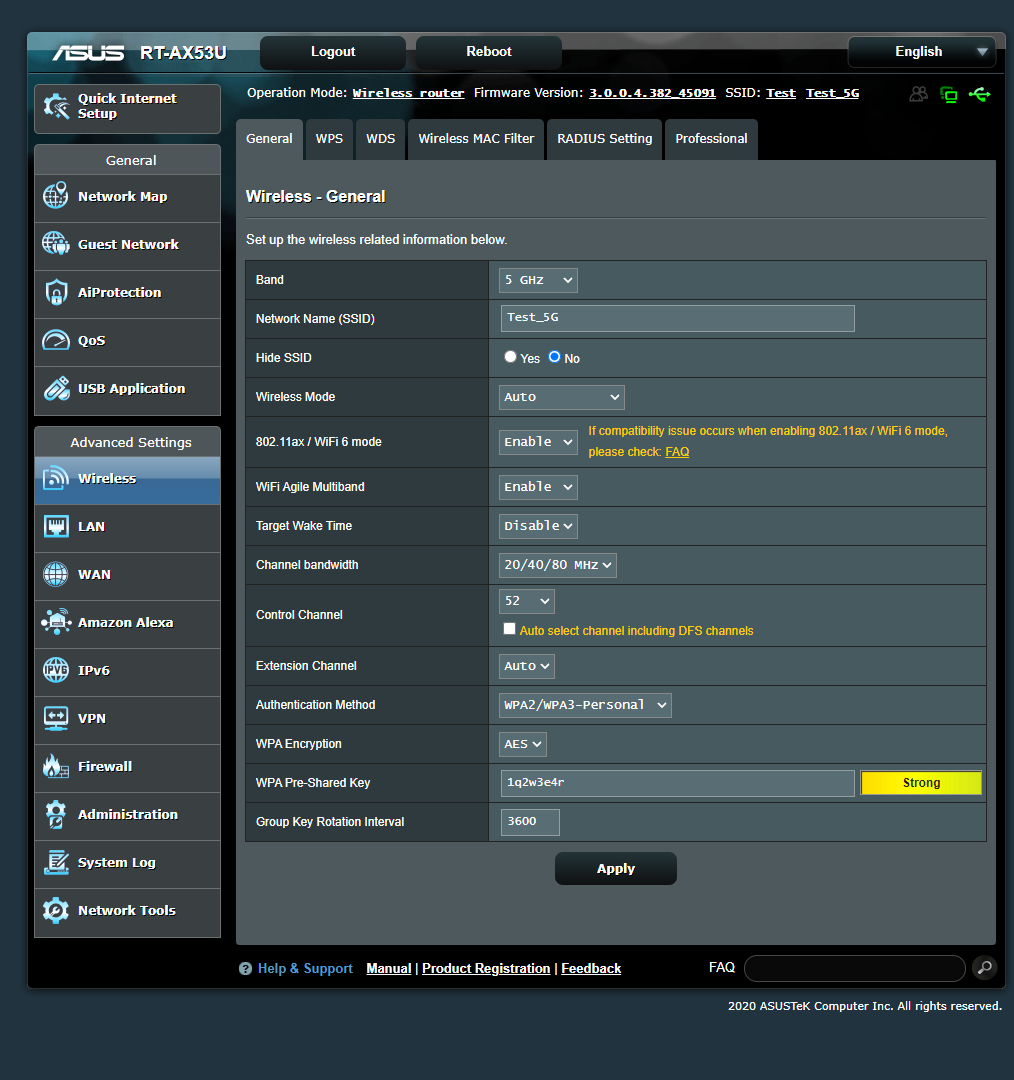The height and width of the screenshot is (1080, 1014).
Task: Apply the wireless settings
Action: (615, 868)
